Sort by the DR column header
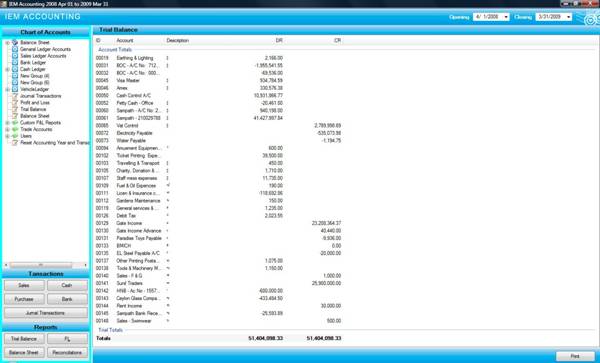This screenshot has height=363, width=600. pos(279,40)
